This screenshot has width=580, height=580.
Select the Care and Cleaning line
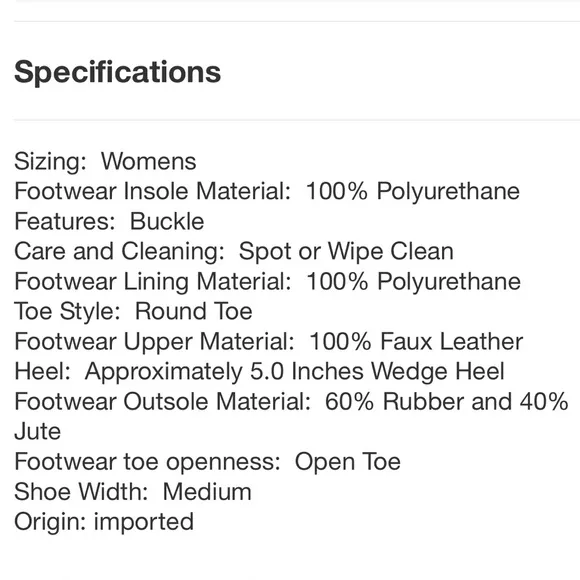[234, 252]
